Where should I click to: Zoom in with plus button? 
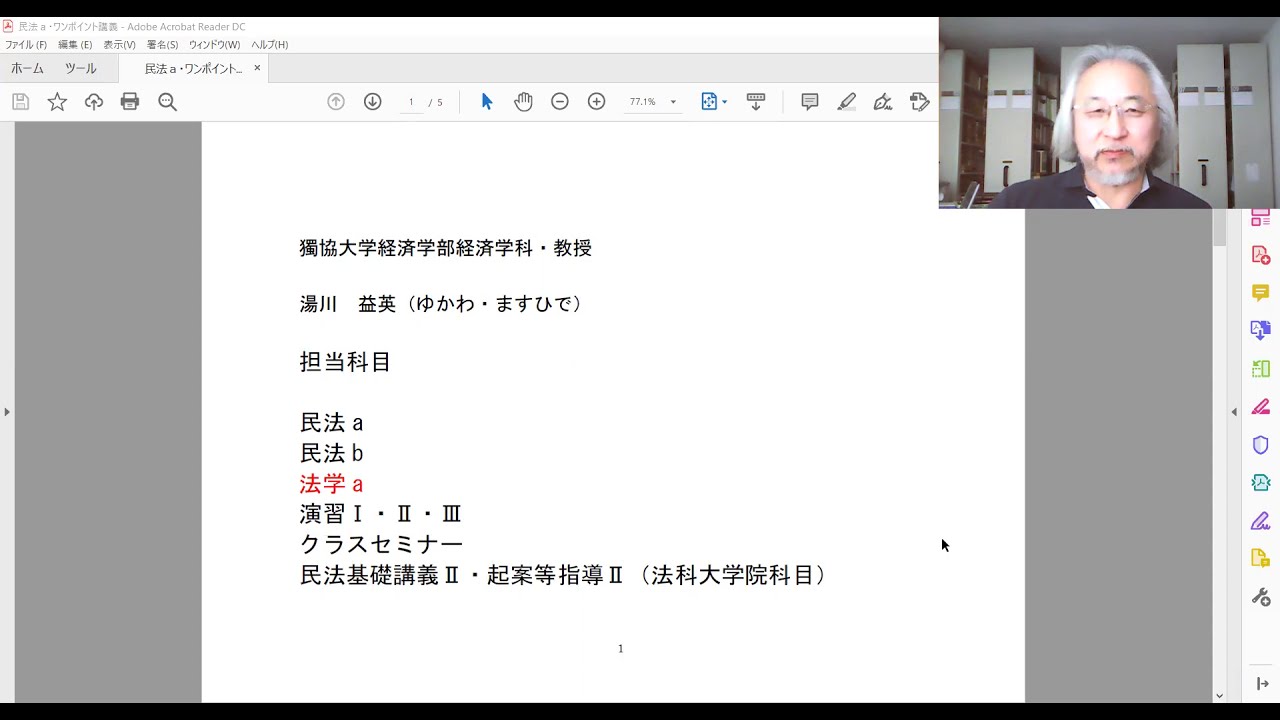click(597, 101)
